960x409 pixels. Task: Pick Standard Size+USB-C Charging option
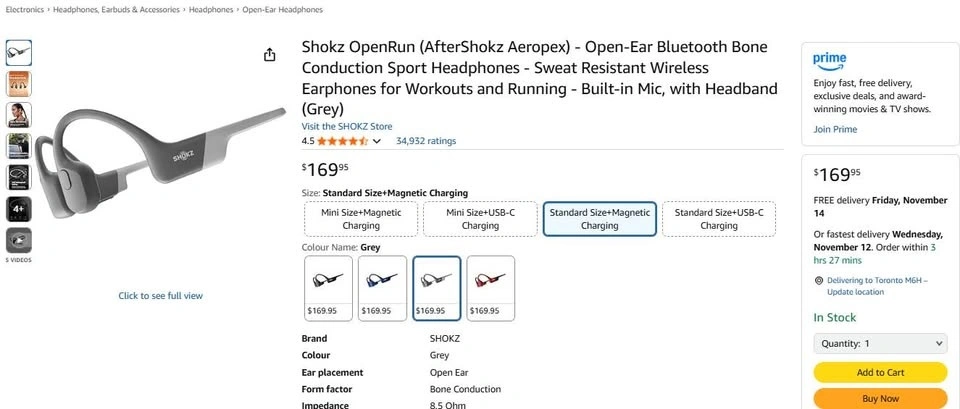[718, 219]
